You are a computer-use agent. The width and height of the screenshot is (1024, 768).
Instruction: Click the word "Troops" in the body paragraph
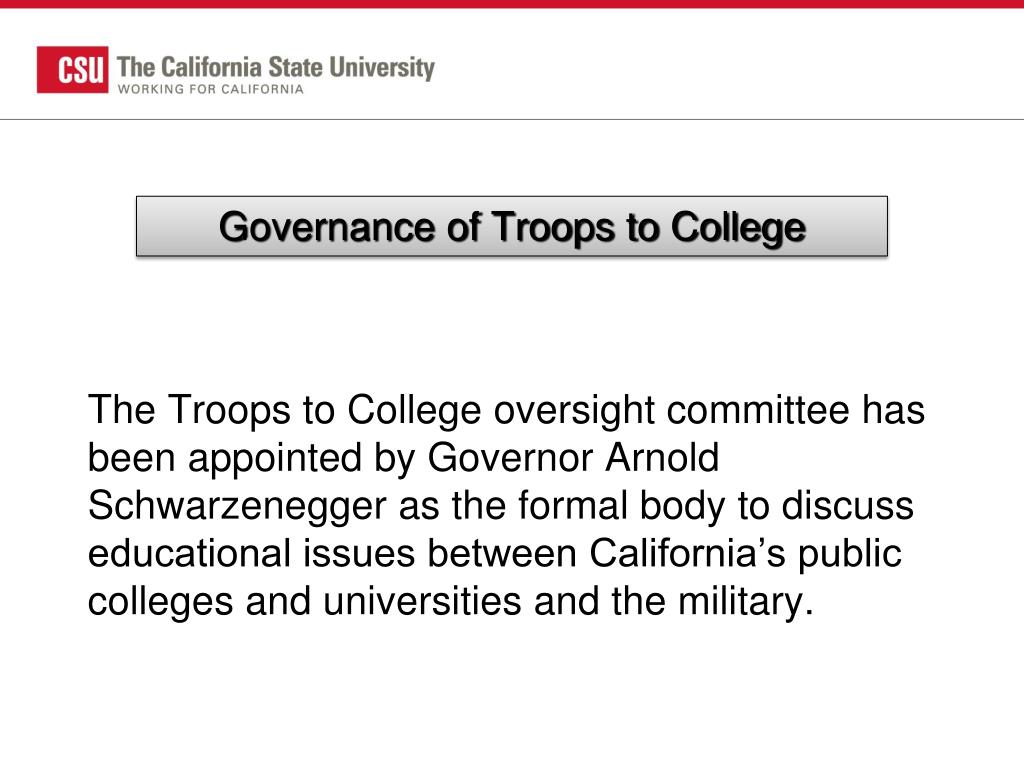tap(229, 412)
